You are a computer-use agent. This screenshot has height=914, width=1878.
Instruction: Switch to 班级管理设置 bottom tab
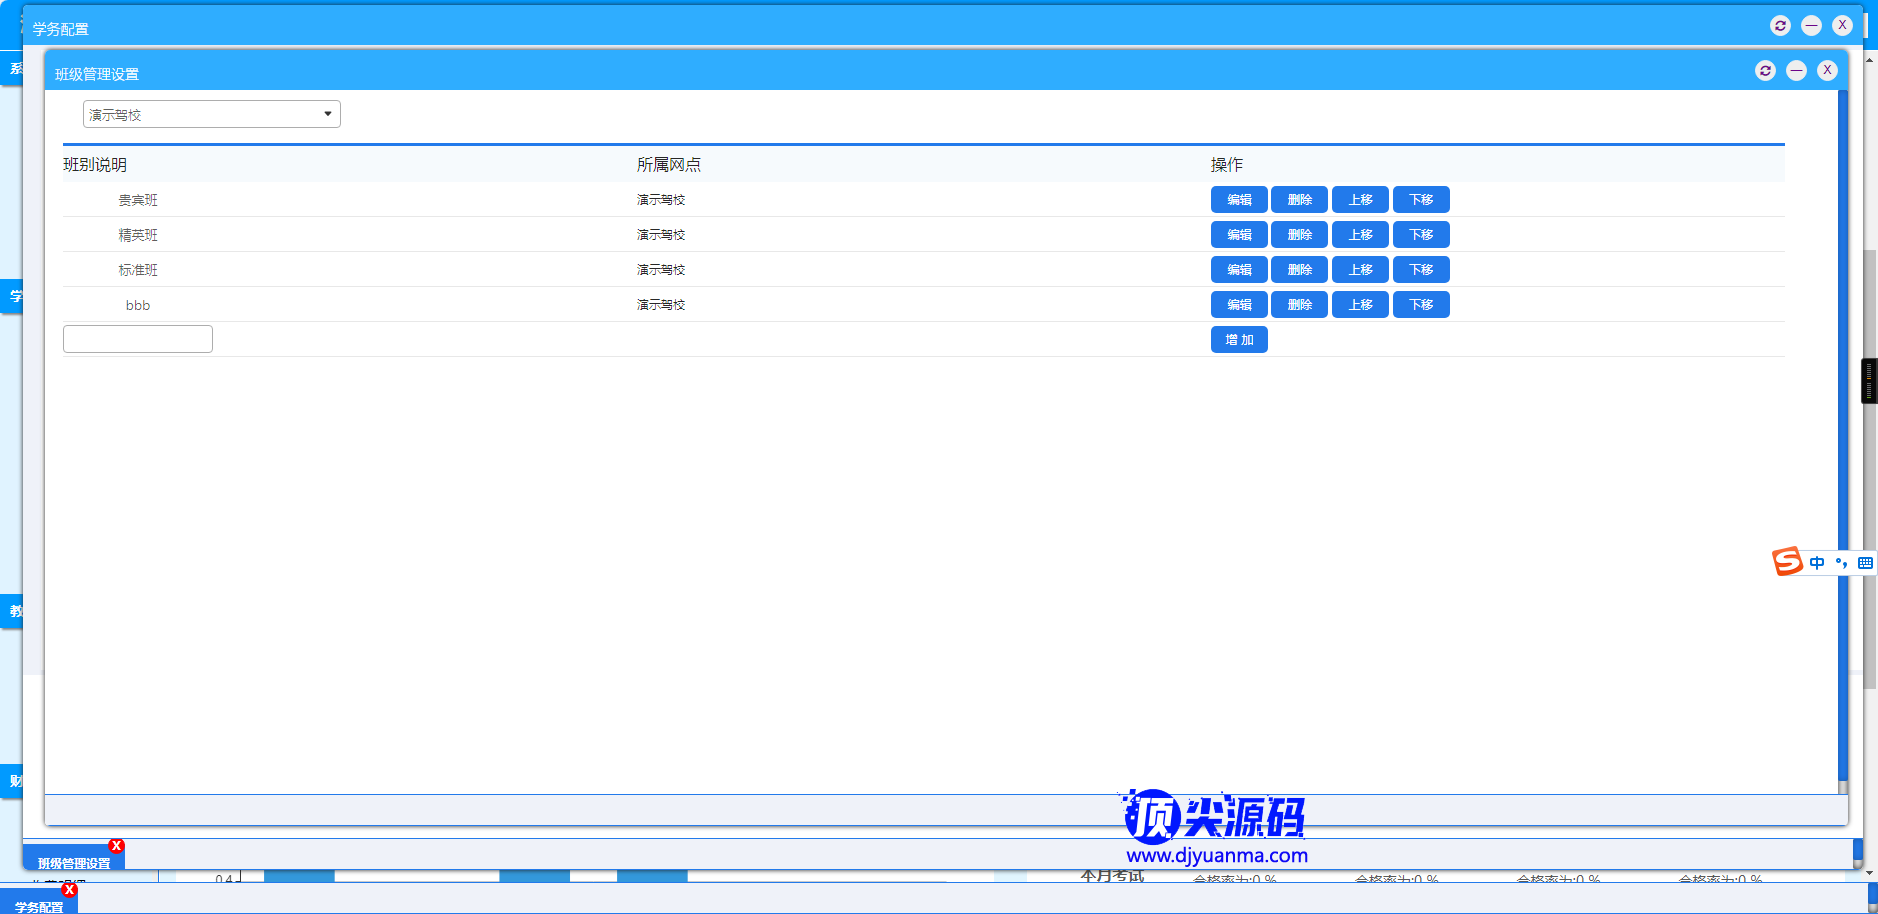[x=73, y=862]
